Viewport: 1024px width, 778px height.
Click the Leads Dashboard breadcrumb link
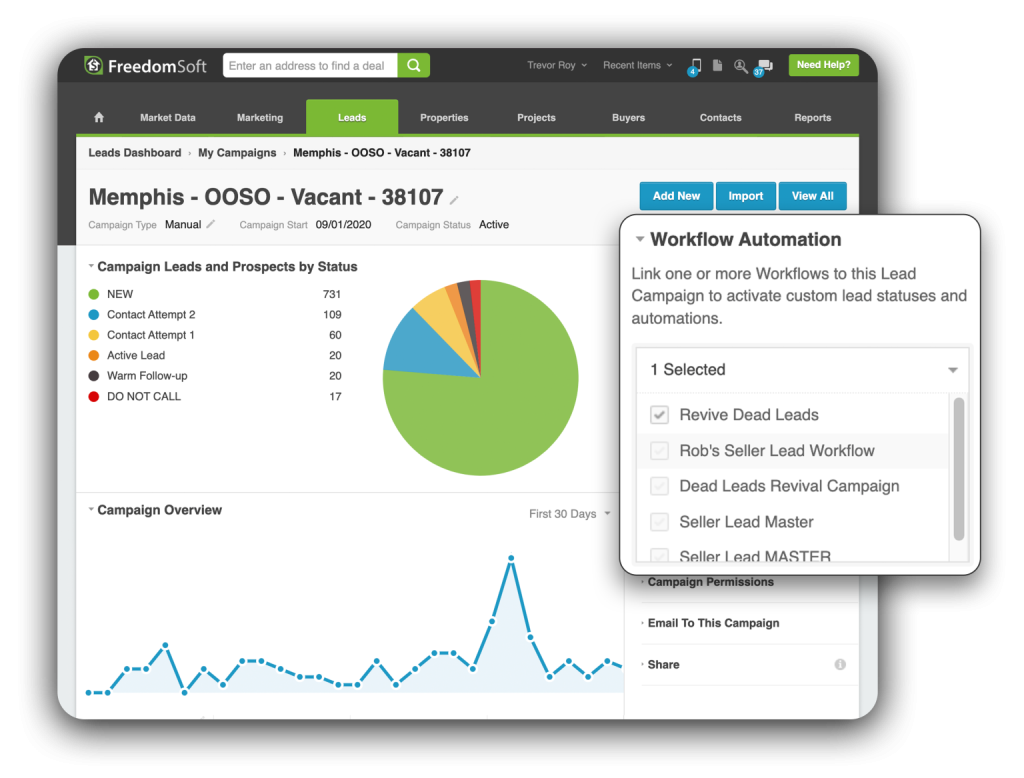point(135,153)
